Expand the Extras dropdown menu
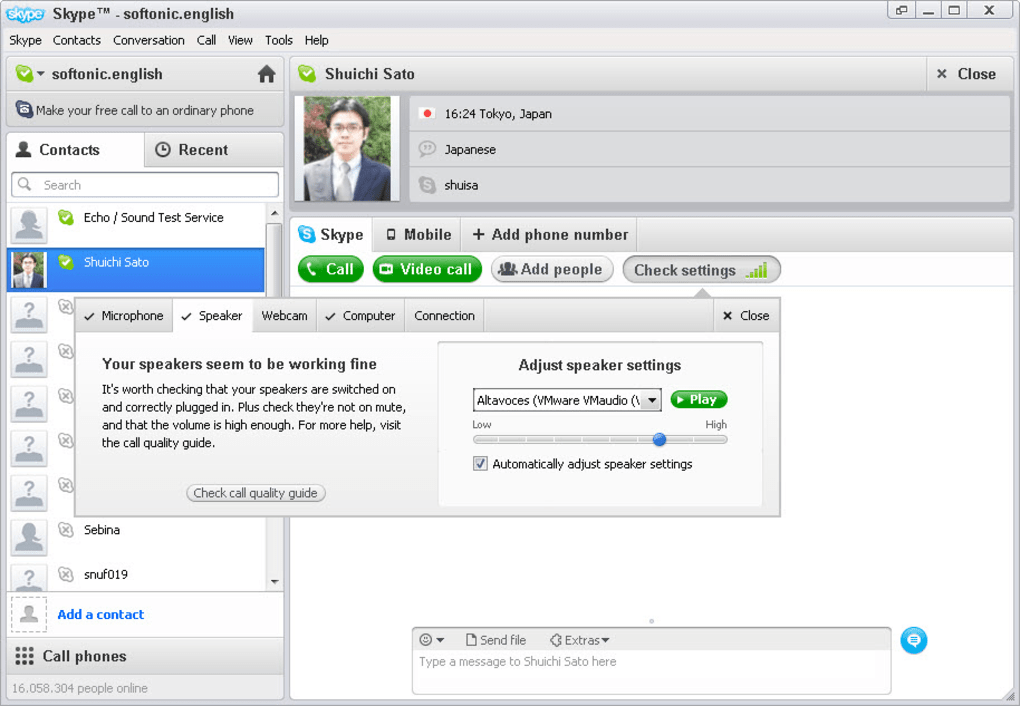The image size is (1020, 706). point(579,640)
